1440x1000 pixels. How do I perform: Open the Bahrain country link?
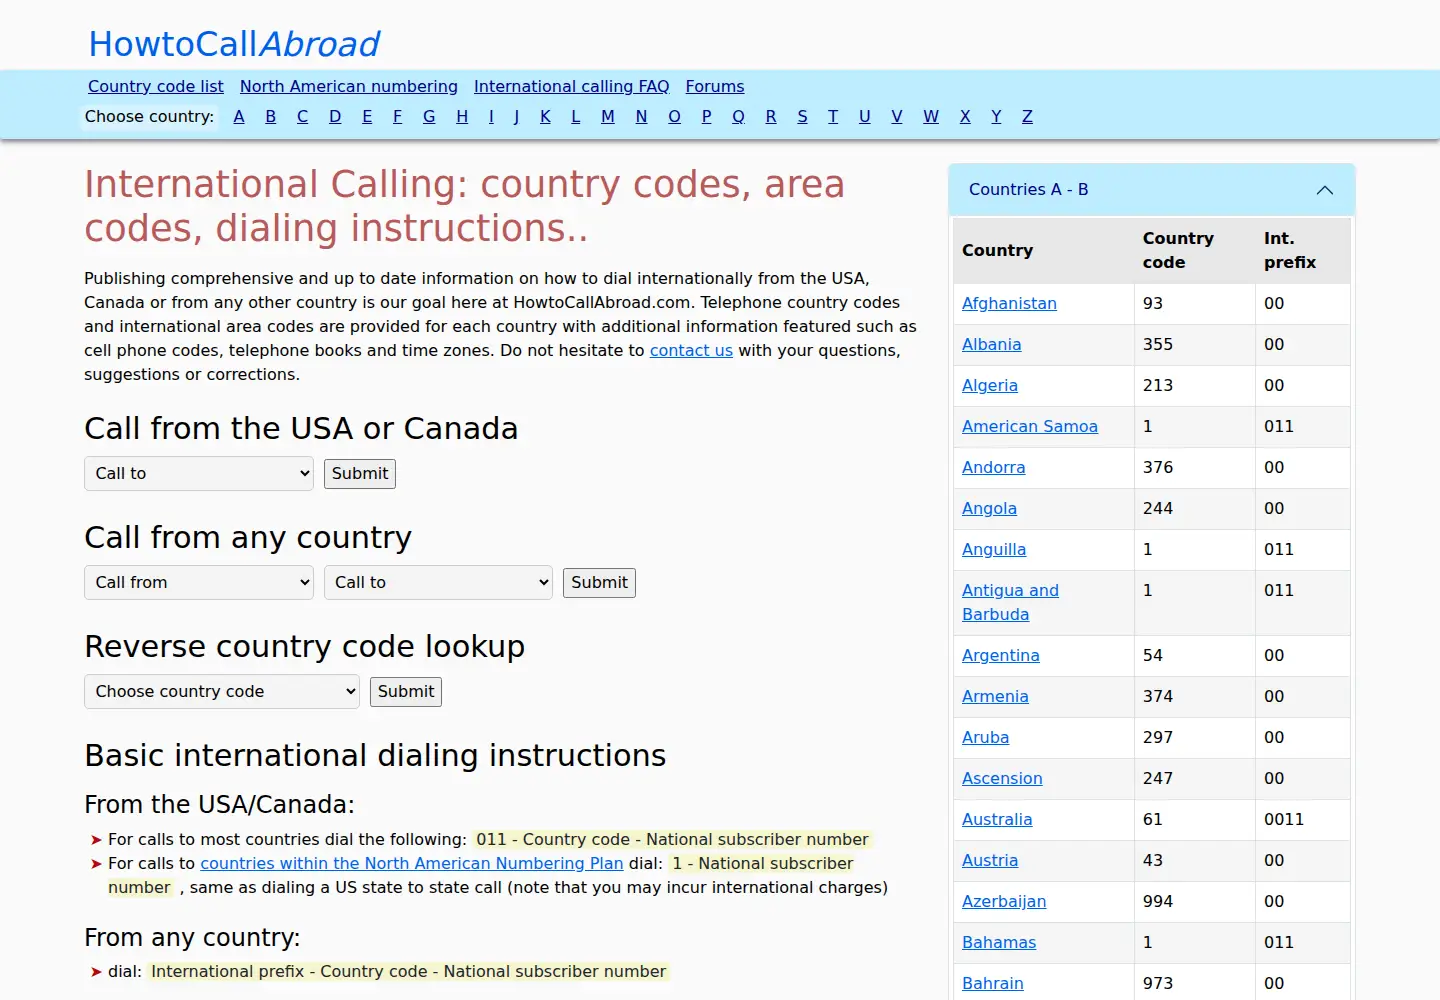(993, 984)
